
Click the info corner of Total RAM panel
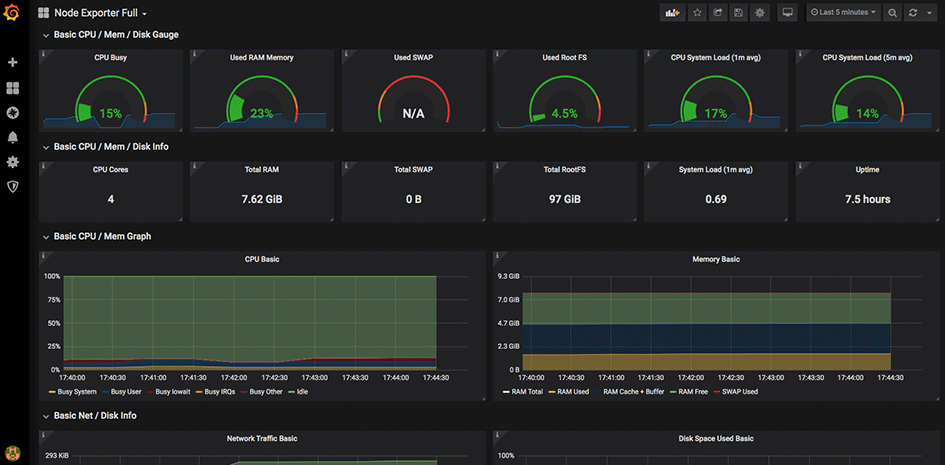point(193,165)
